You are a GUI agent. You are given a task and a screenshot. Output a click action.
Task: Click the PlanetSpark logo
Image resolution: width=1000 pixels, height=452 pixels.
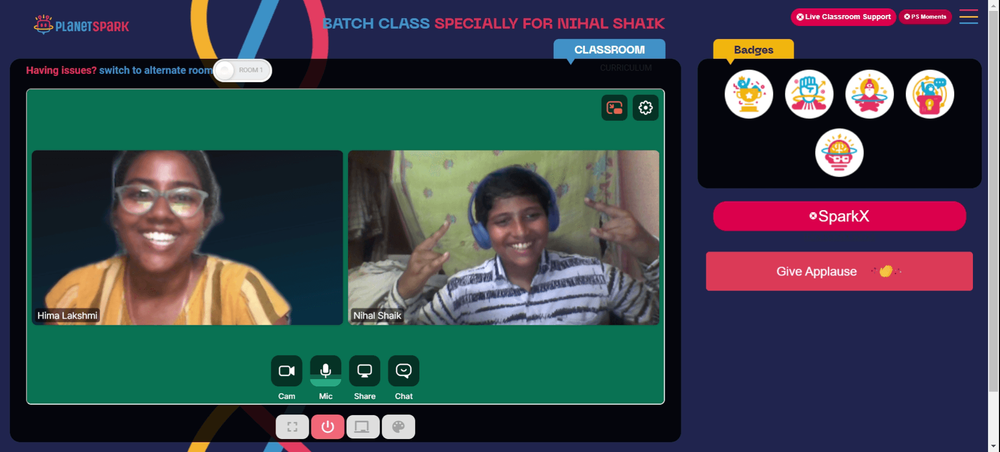pos(81,26)
